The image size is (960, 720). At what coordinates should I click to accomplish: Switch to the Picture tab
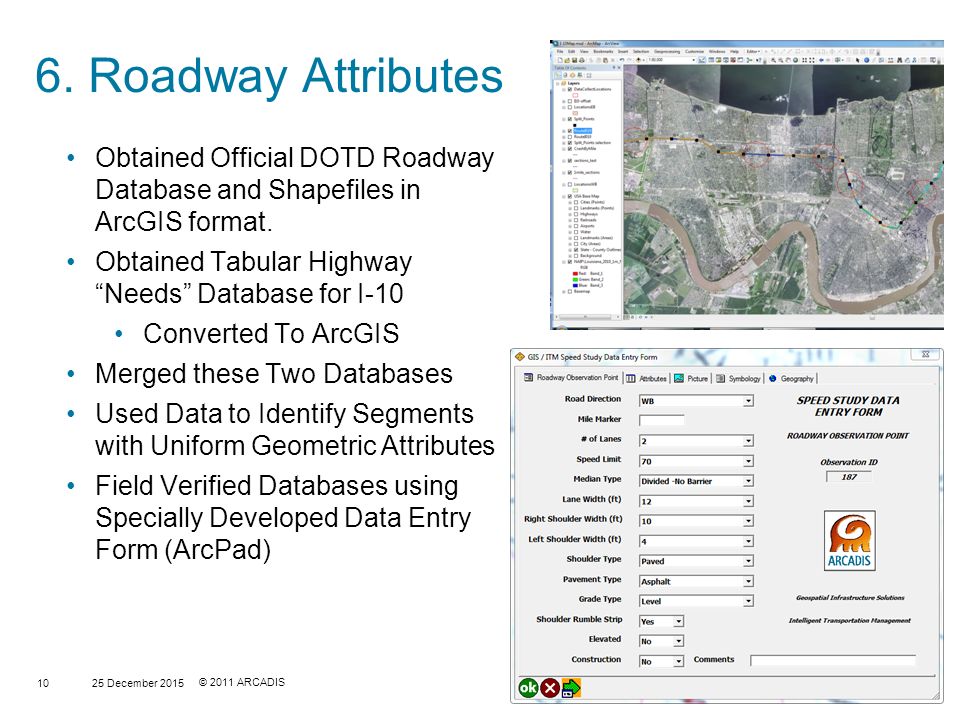coord(691,378)
